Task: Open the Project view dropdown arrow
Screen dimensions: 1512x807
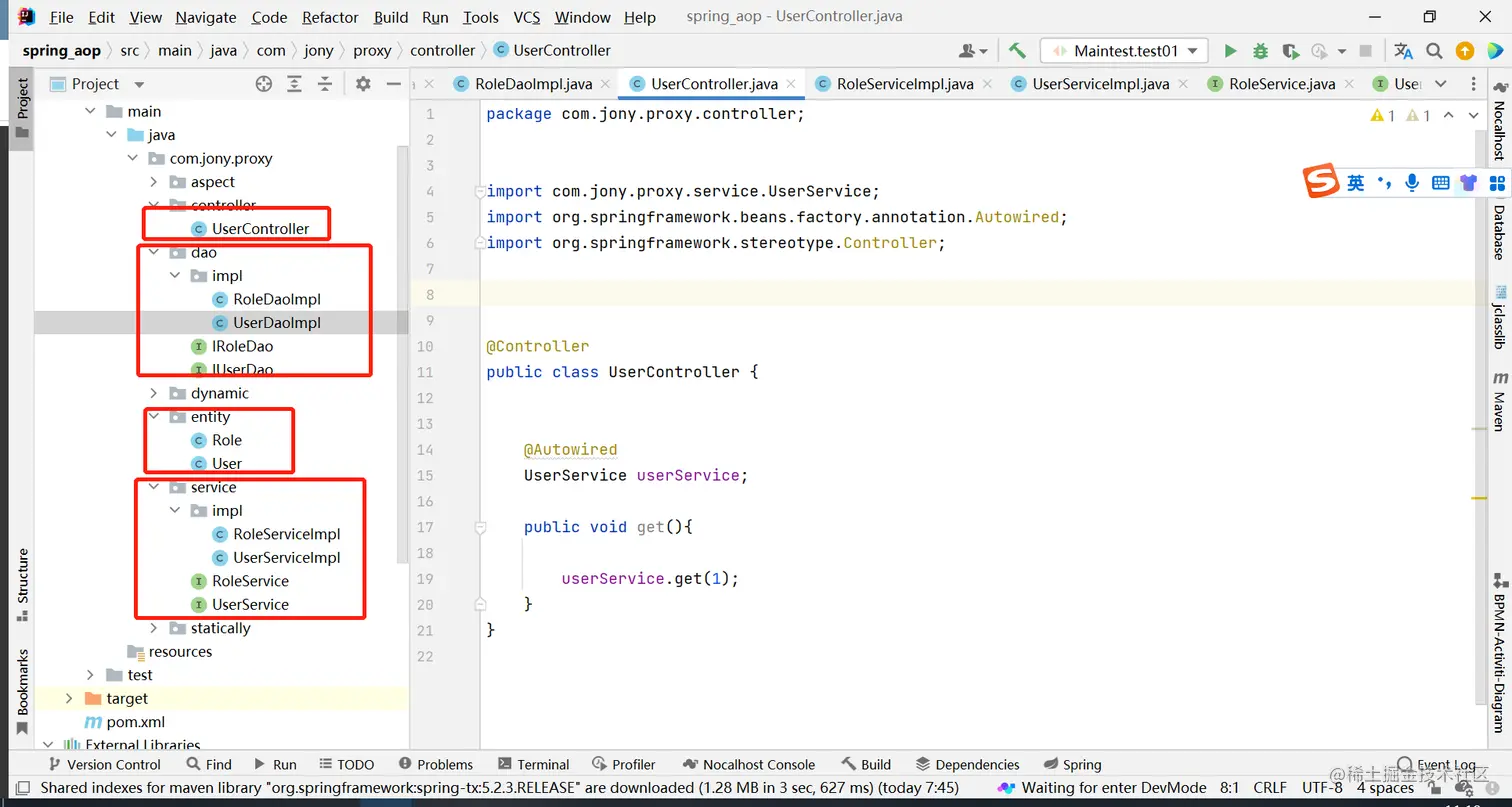Action: [x=139, y=84]
